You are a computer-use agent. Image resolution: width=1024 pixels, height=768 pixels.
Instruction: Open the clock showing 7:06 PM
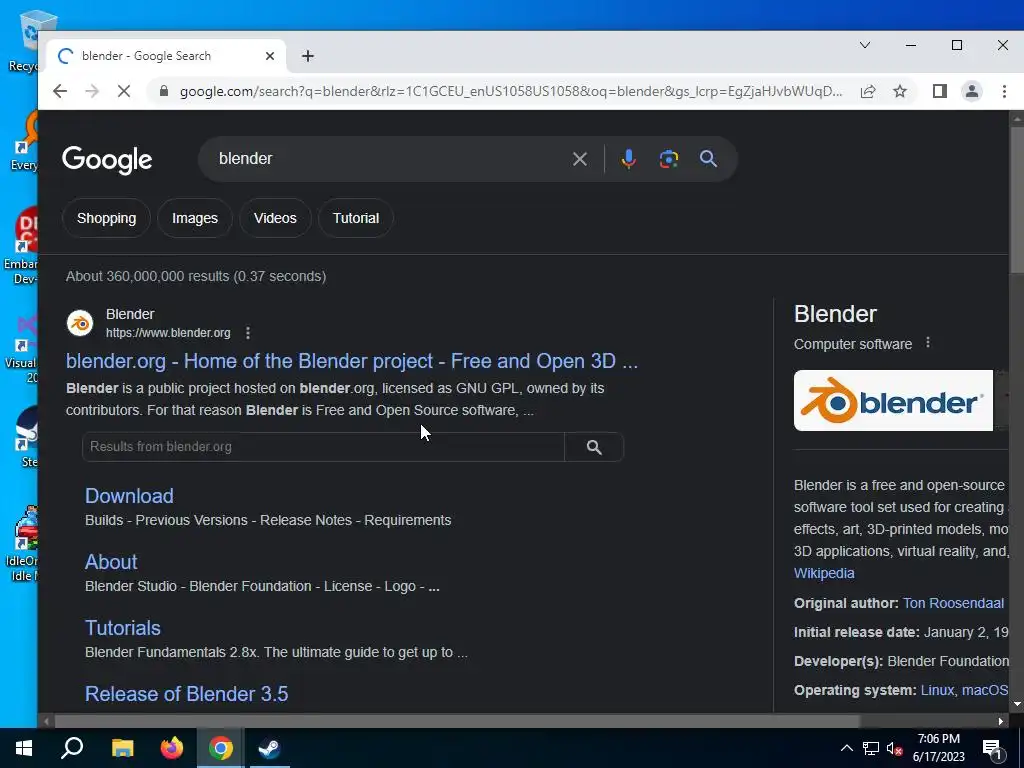[938, 748]
